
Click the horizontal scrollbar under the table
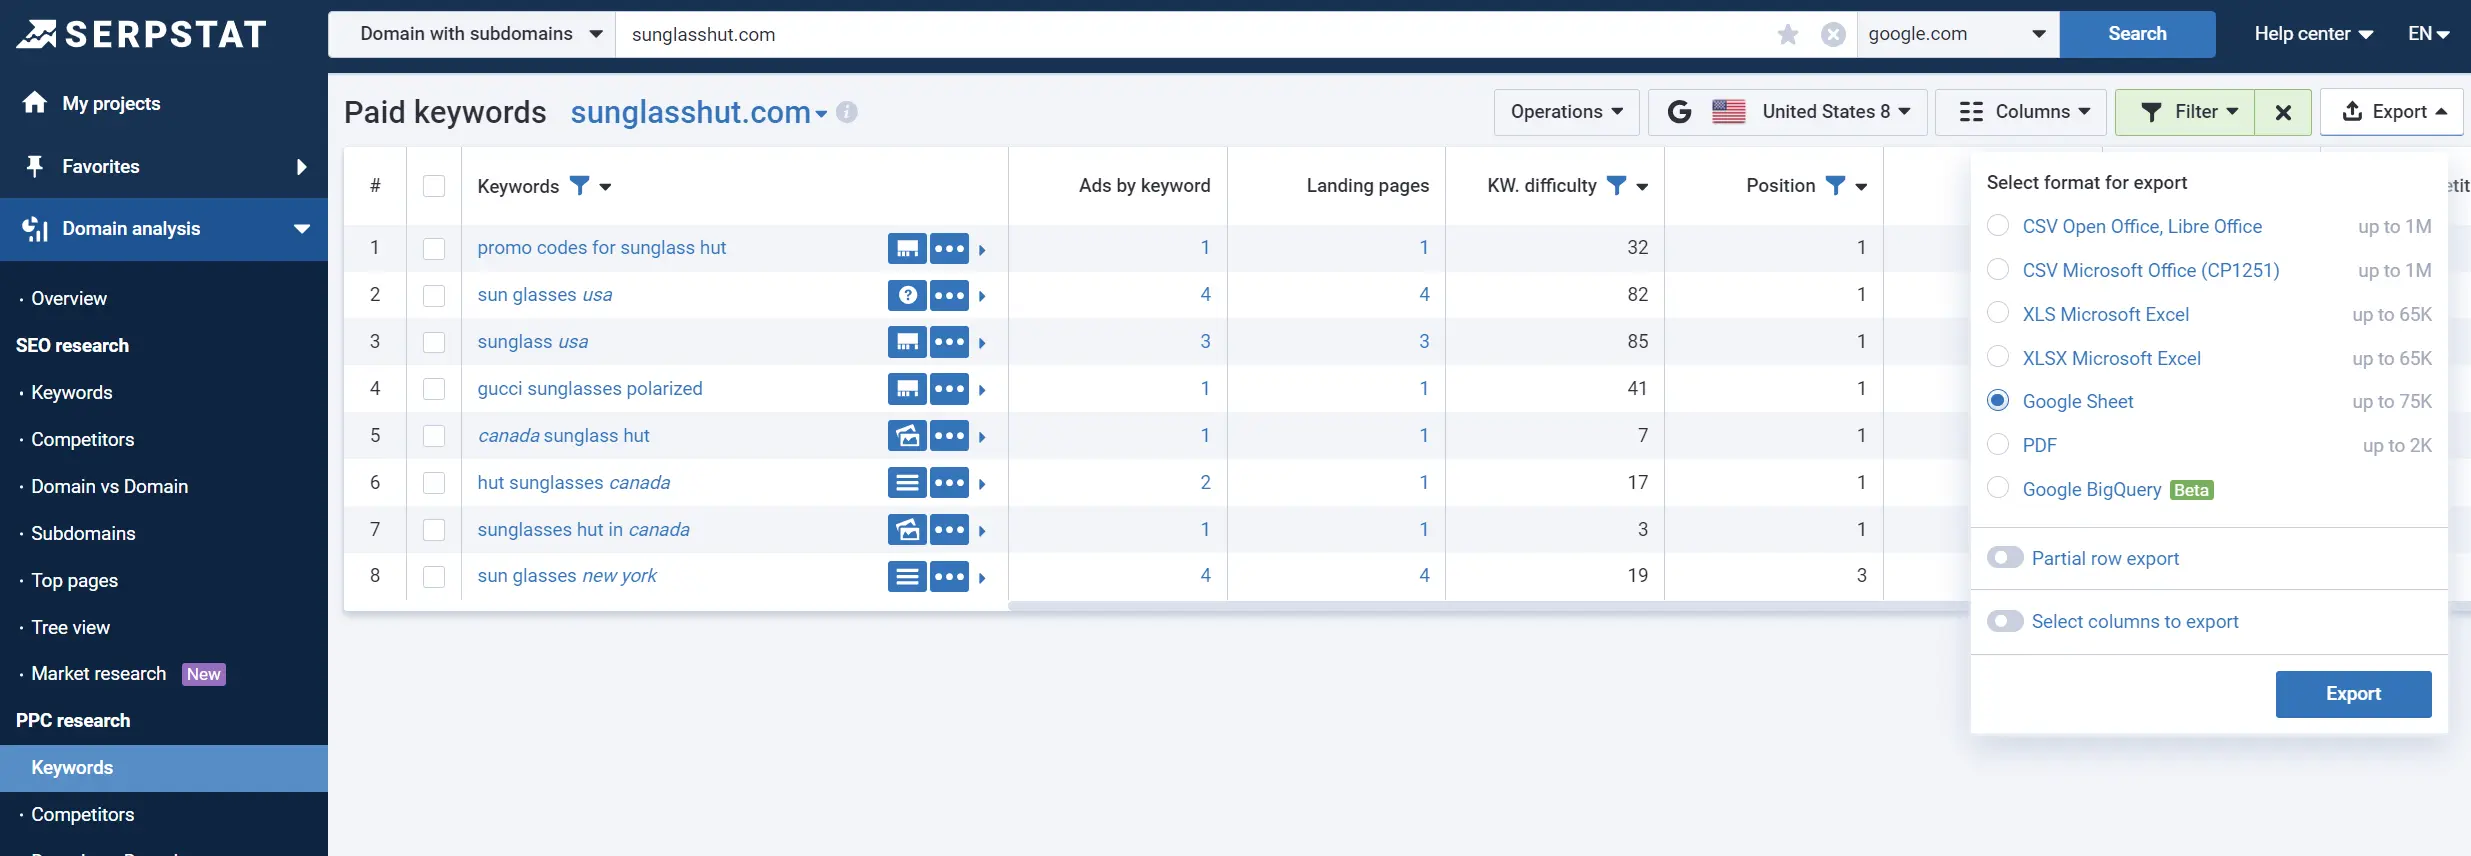click(1488, 606)
